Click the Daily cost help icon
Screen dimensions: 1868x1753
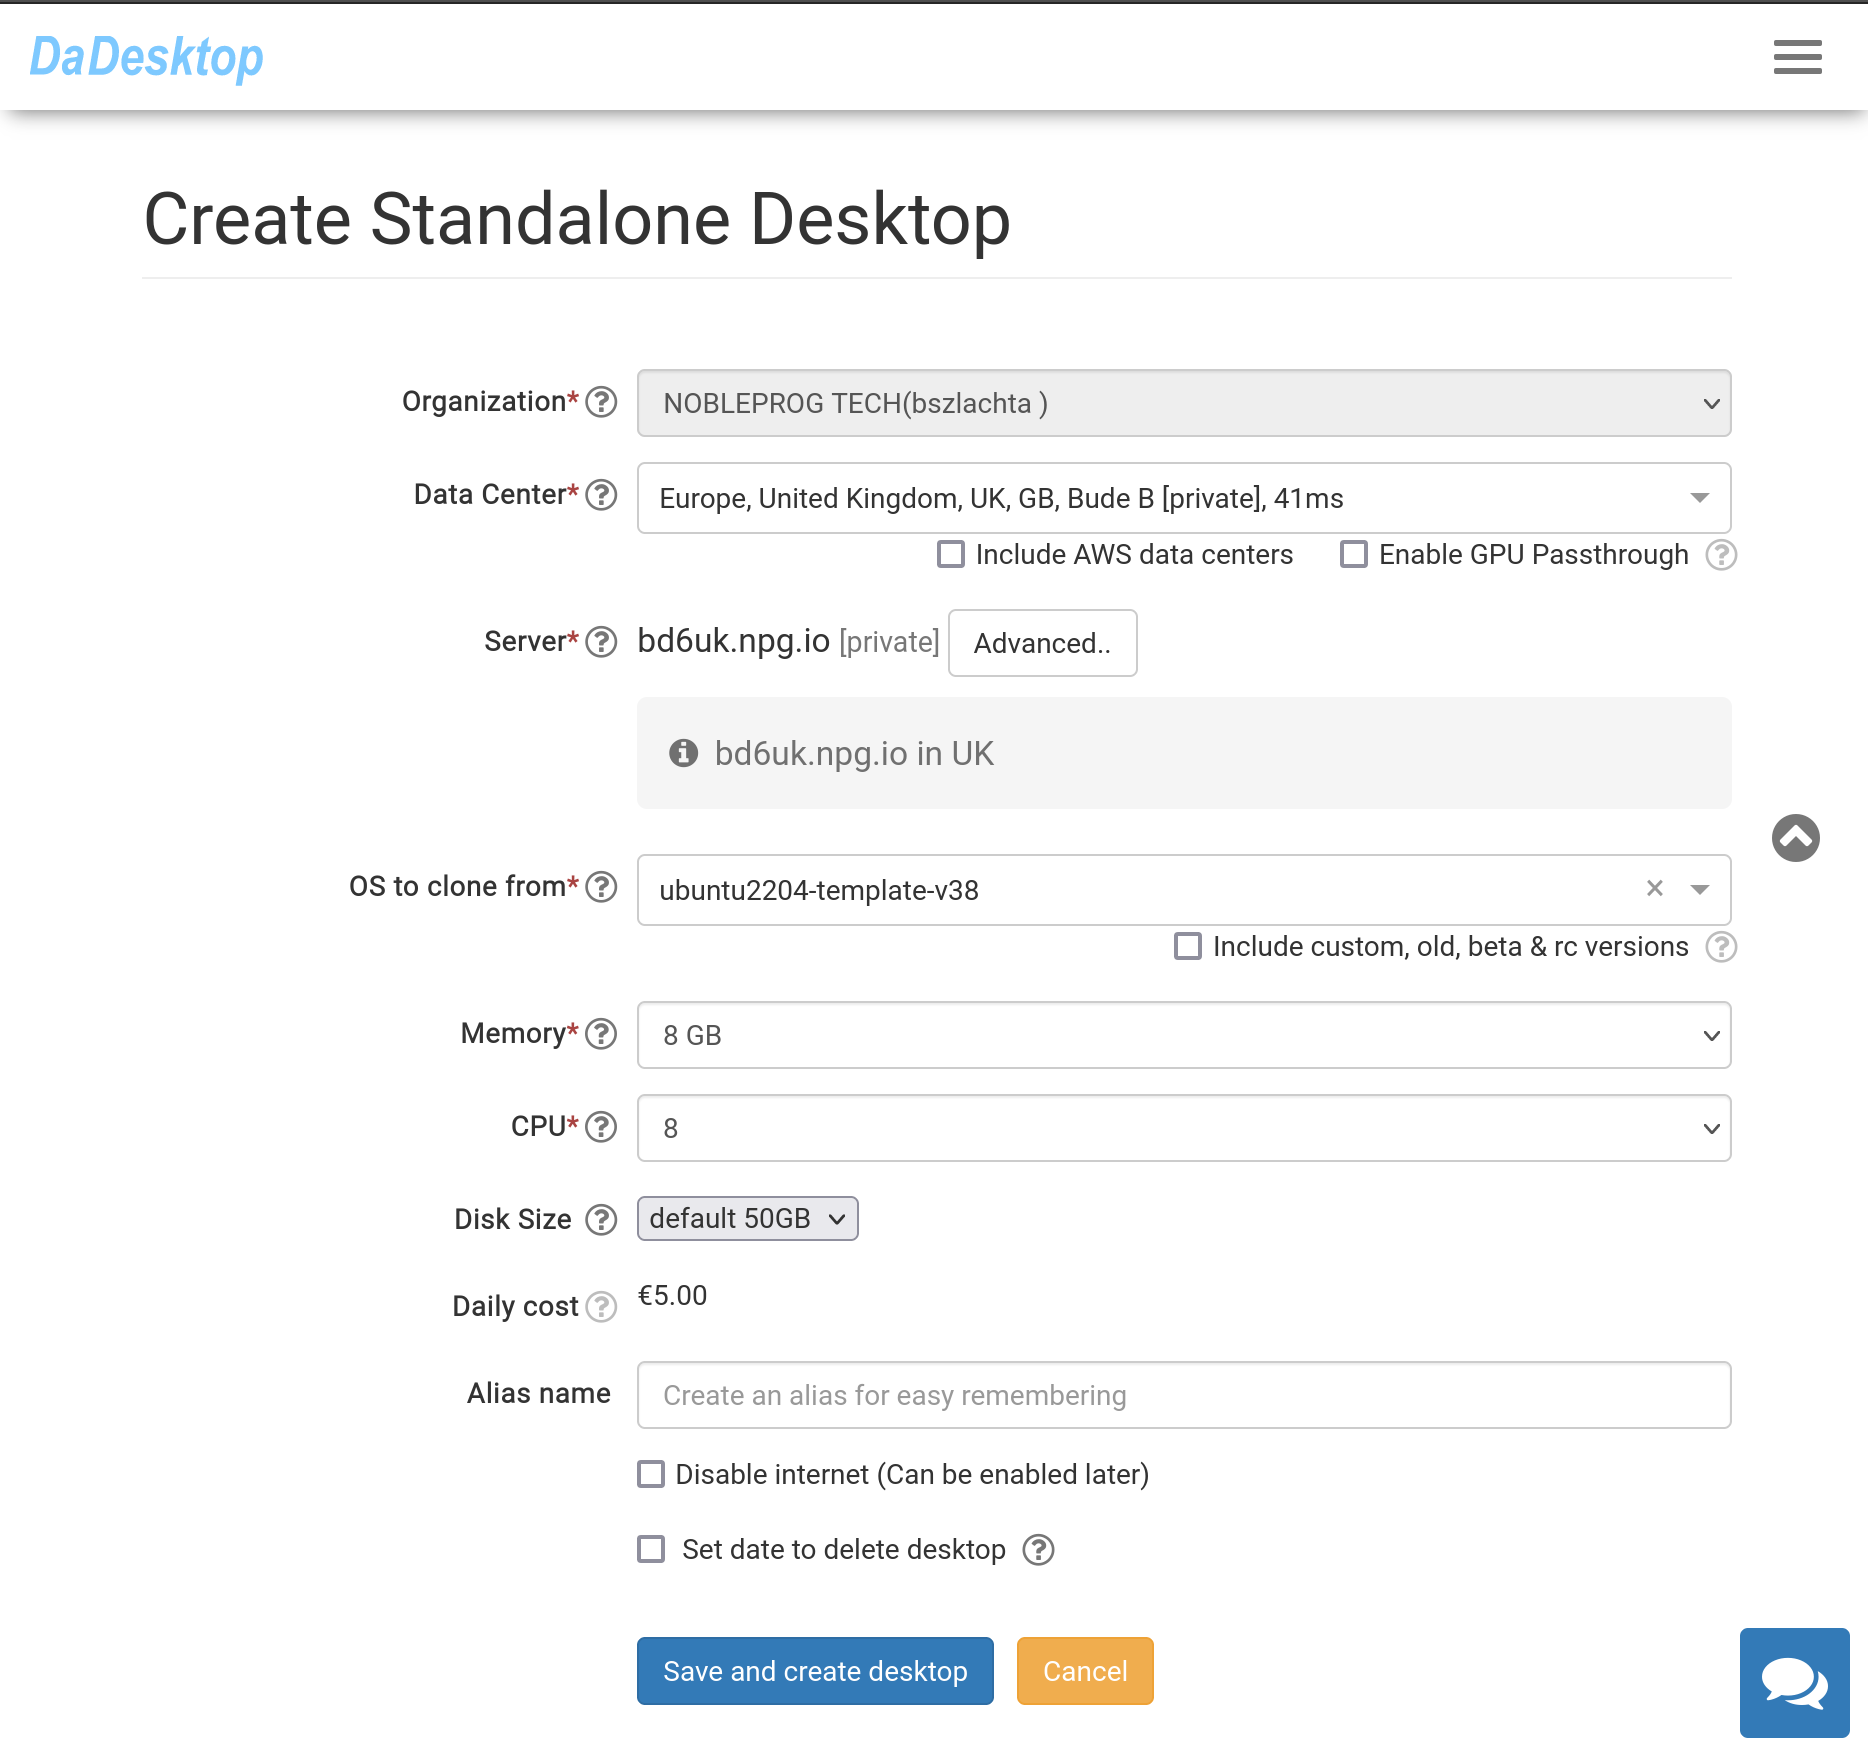tap(601, 1307)
